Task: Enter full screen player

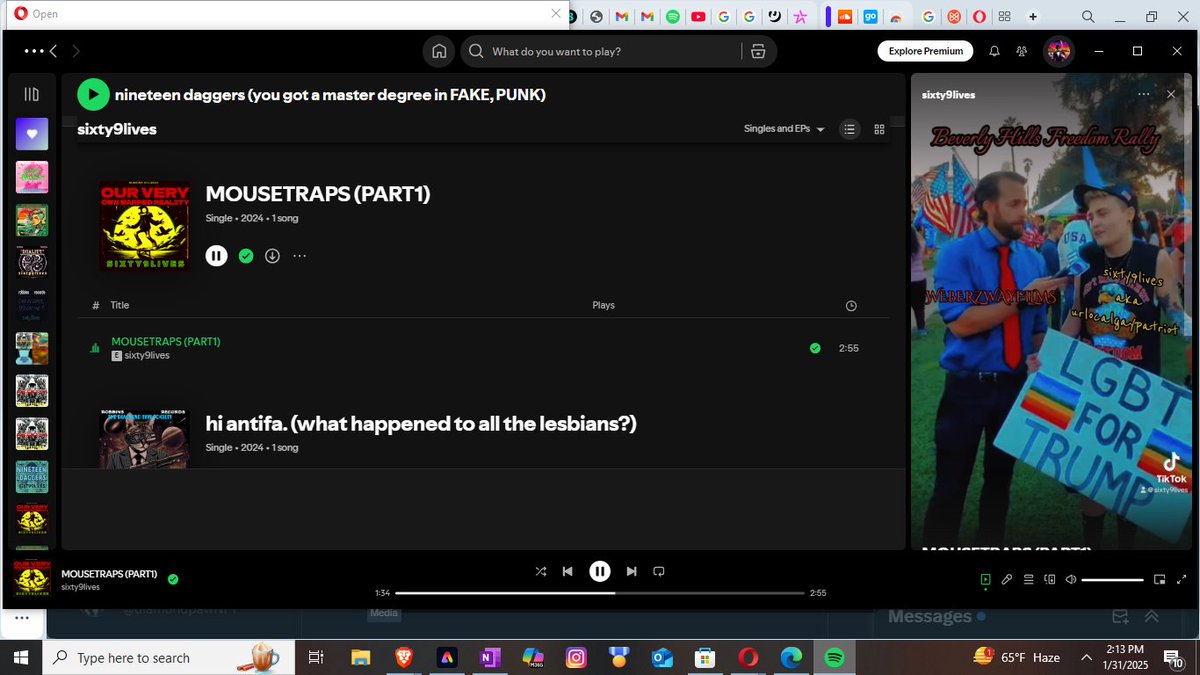Action: (1181, 579)
